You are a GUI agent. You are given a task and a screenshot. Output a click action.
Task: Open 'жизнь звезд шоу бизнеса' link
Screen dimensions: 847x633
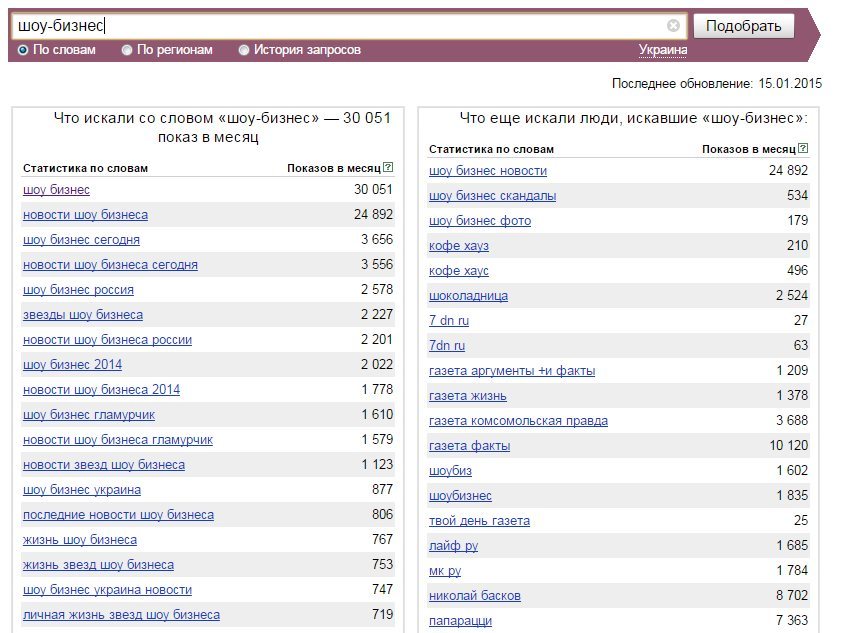[98, 565]
